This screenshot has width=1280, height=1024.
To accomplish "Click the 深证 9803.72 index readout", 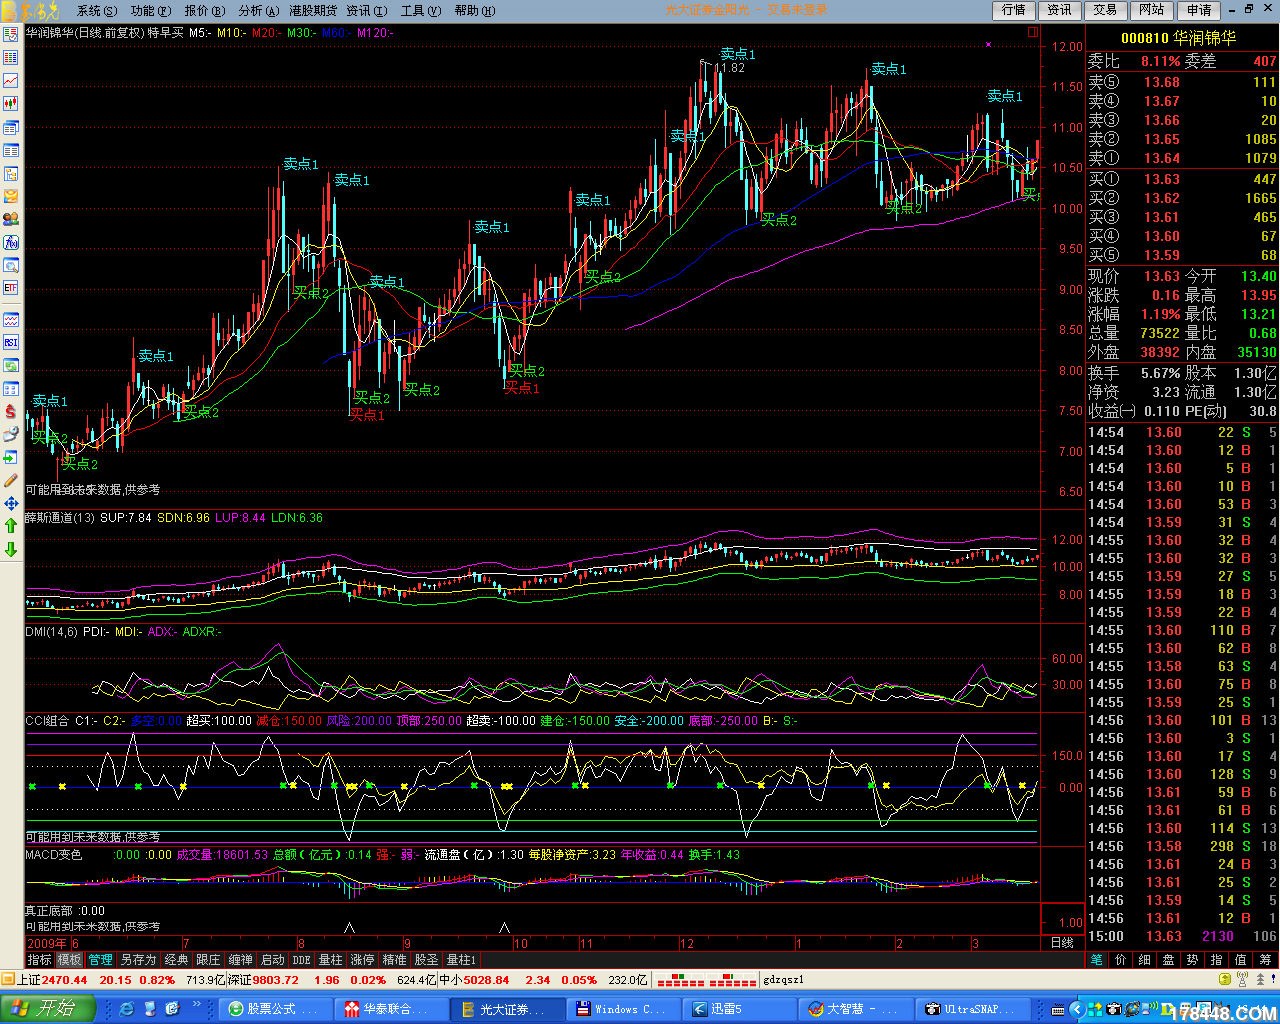I will coord(263,980).
